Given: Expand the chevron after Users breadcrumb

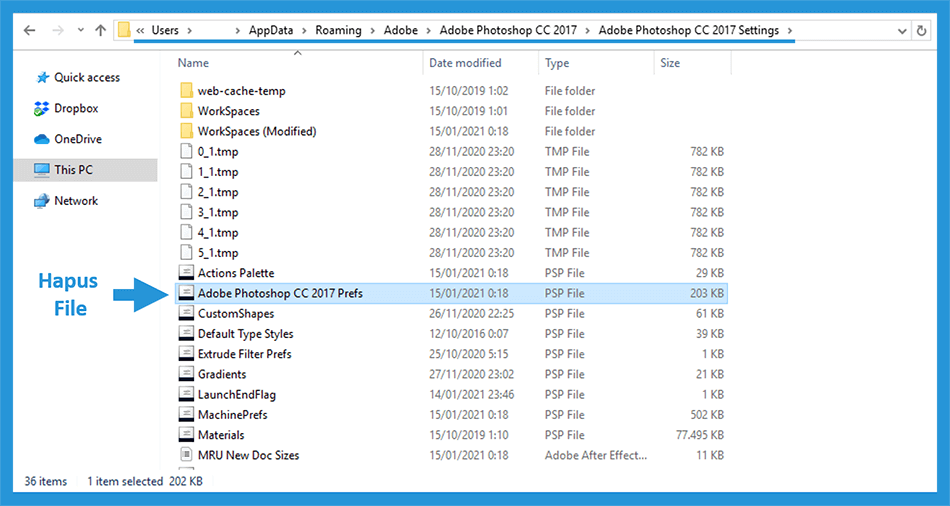Looking at the screenshot, I should pyautogui.click(x=189, y=30).
